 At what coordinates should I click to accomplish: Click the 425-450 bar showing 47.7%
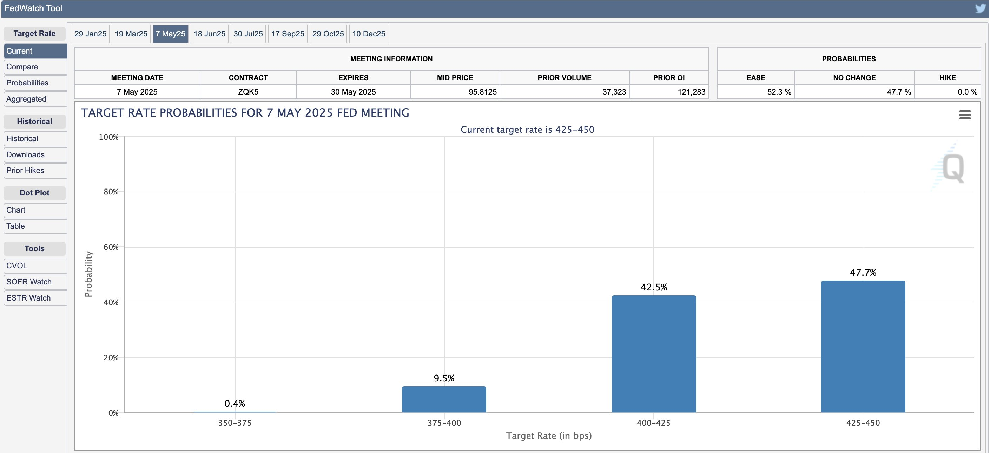click(x=863, y=346)
